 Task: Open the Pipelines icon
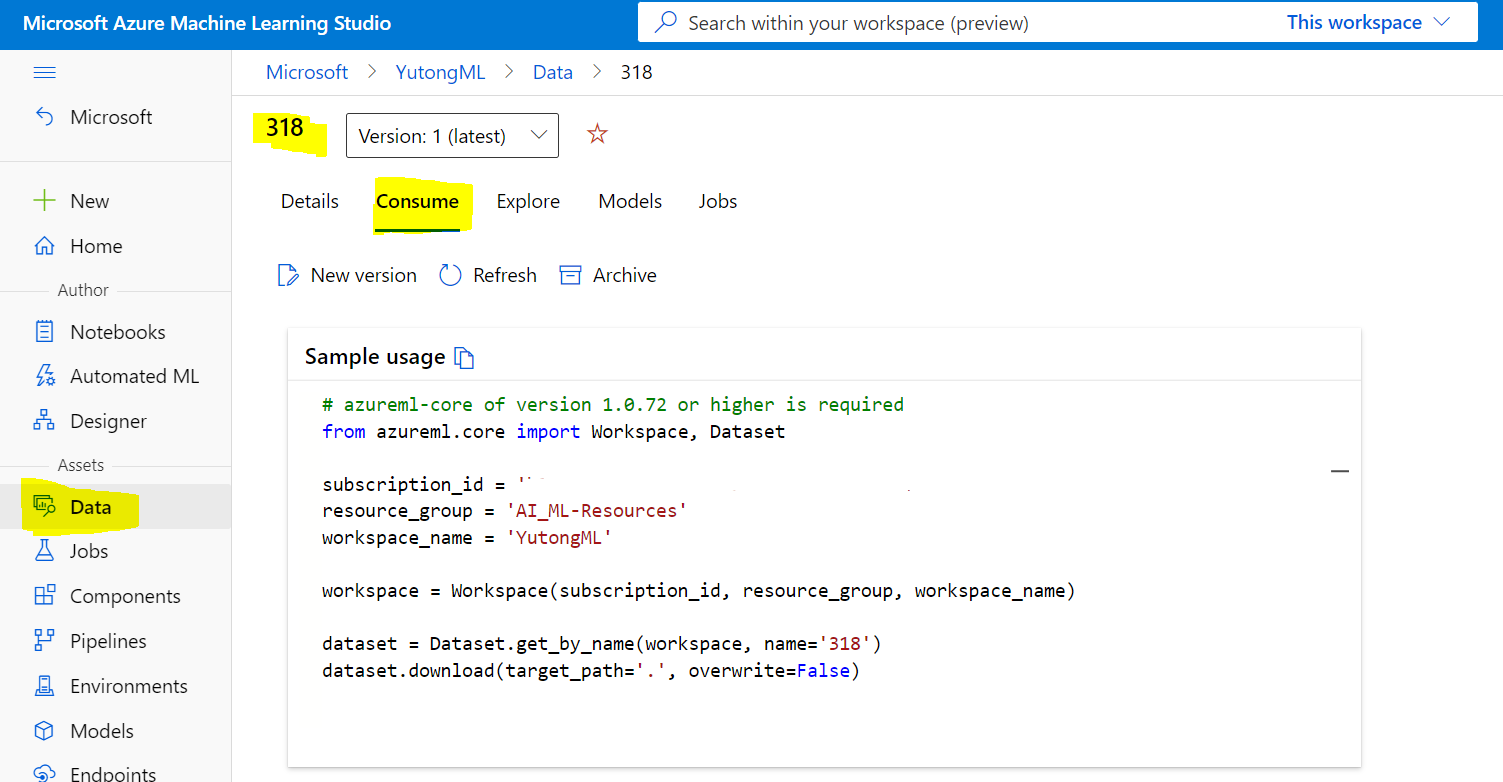(45, 641)
